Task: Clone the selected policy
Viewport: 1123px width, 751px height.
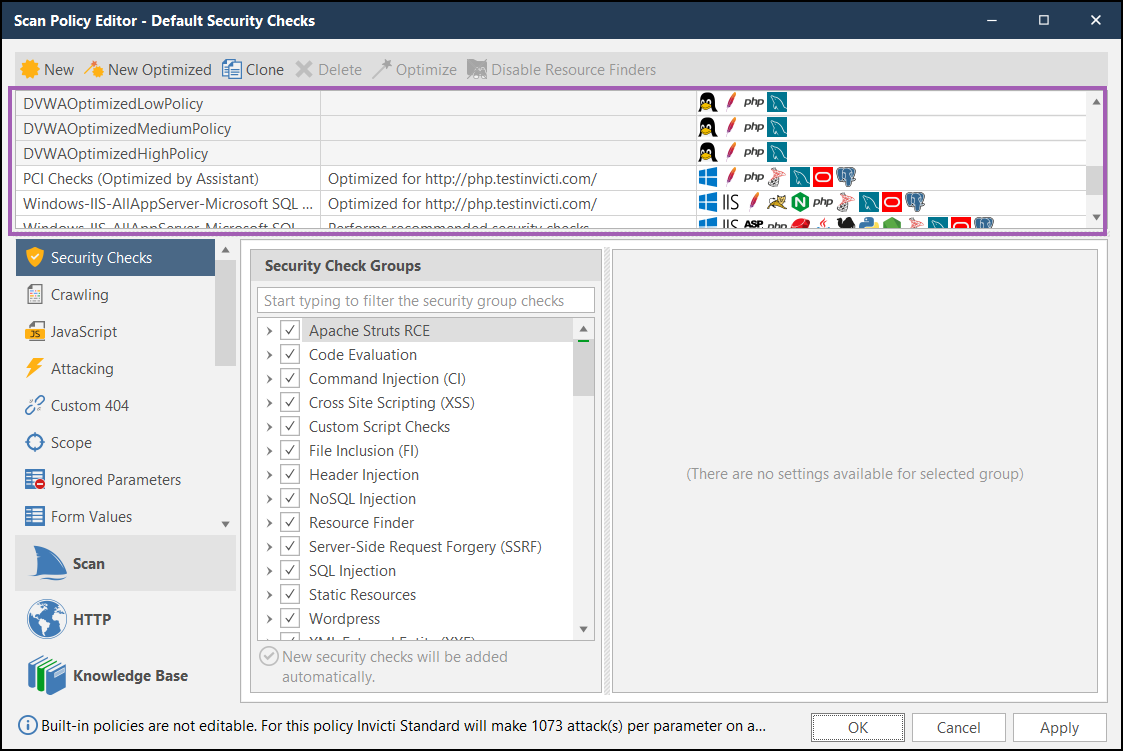Action: pyautogui.click(x=254, y=69)
